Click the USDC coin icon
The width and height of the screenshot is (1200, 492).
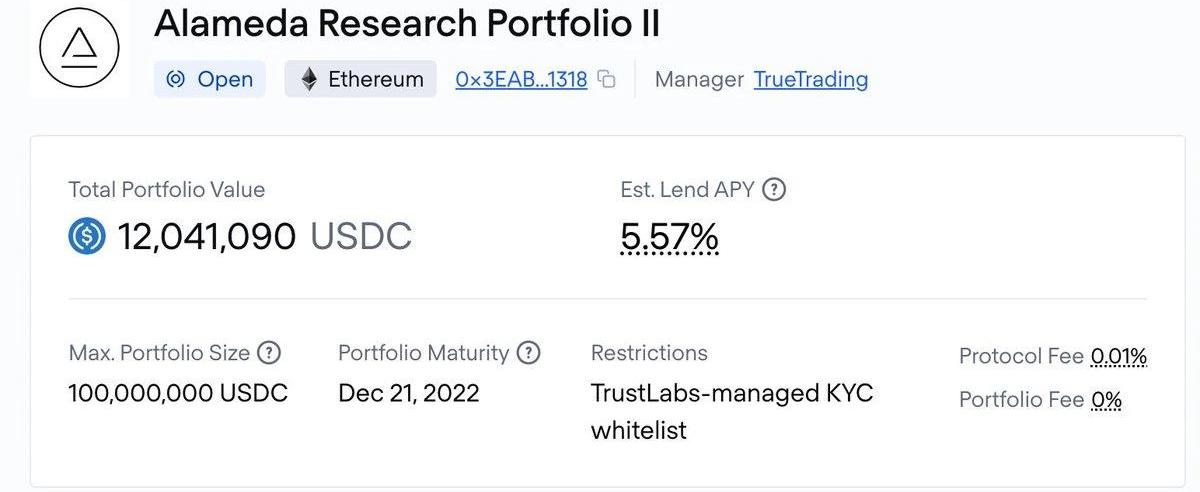tap(87, 236)
